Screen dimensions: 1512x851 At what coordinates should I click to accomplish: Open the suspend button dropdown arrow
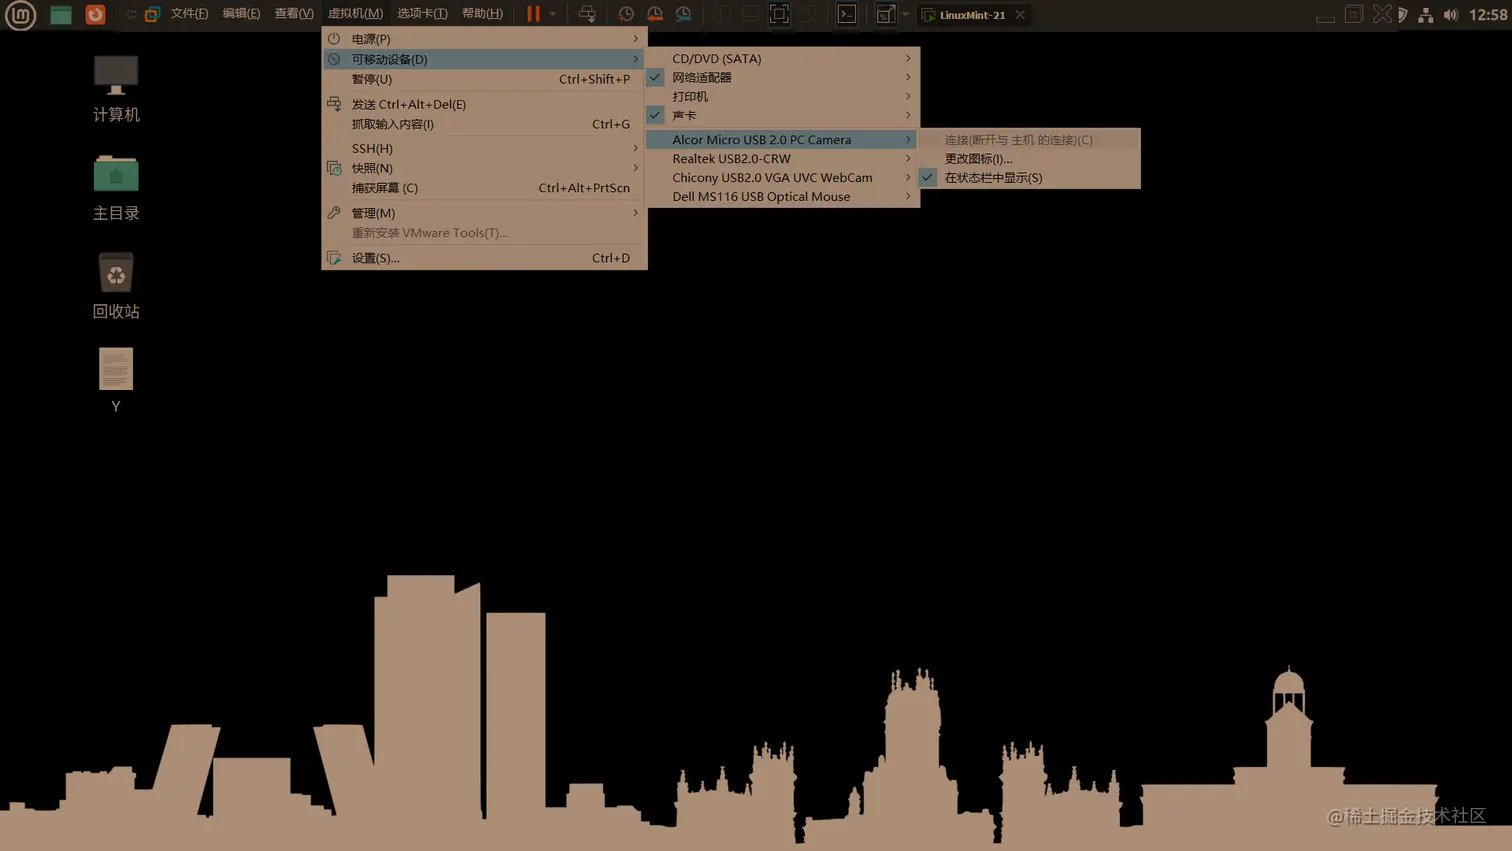pyautogui.click(x=551, y=14)
